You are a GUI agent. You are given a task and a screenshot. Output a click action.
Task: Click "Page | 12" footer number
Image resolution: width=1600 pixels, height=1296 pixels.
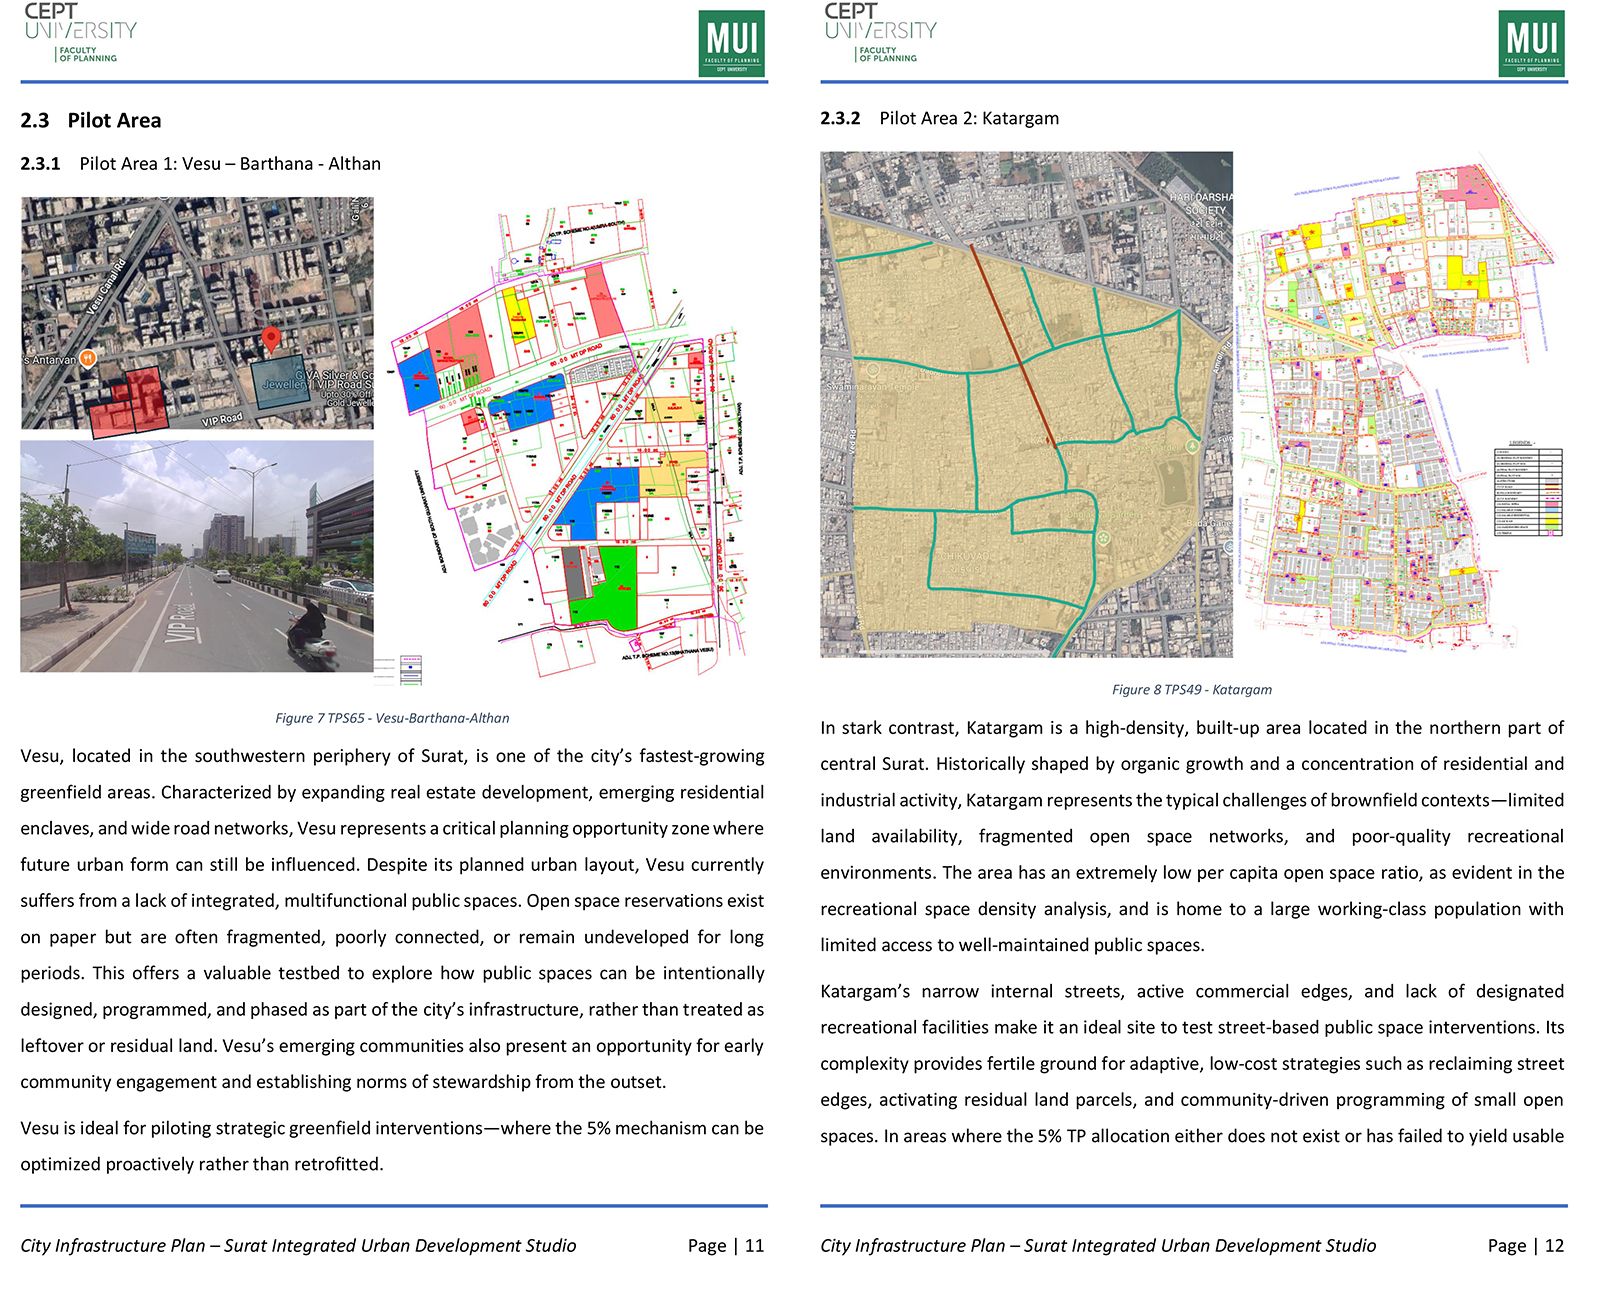pos(1526,1245)
